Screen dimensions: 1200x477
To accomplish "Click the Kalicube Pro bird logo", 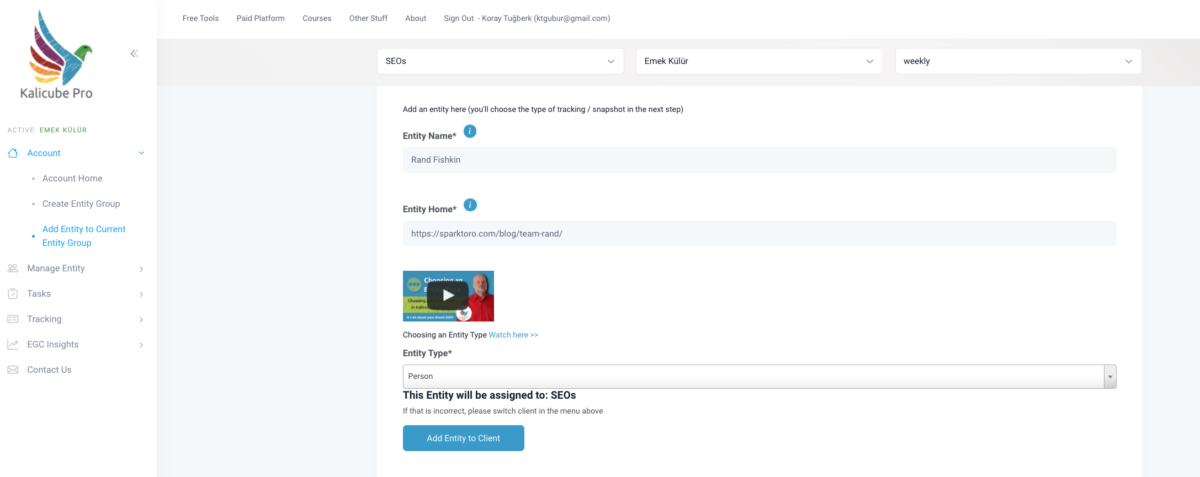I will (60, 47).
